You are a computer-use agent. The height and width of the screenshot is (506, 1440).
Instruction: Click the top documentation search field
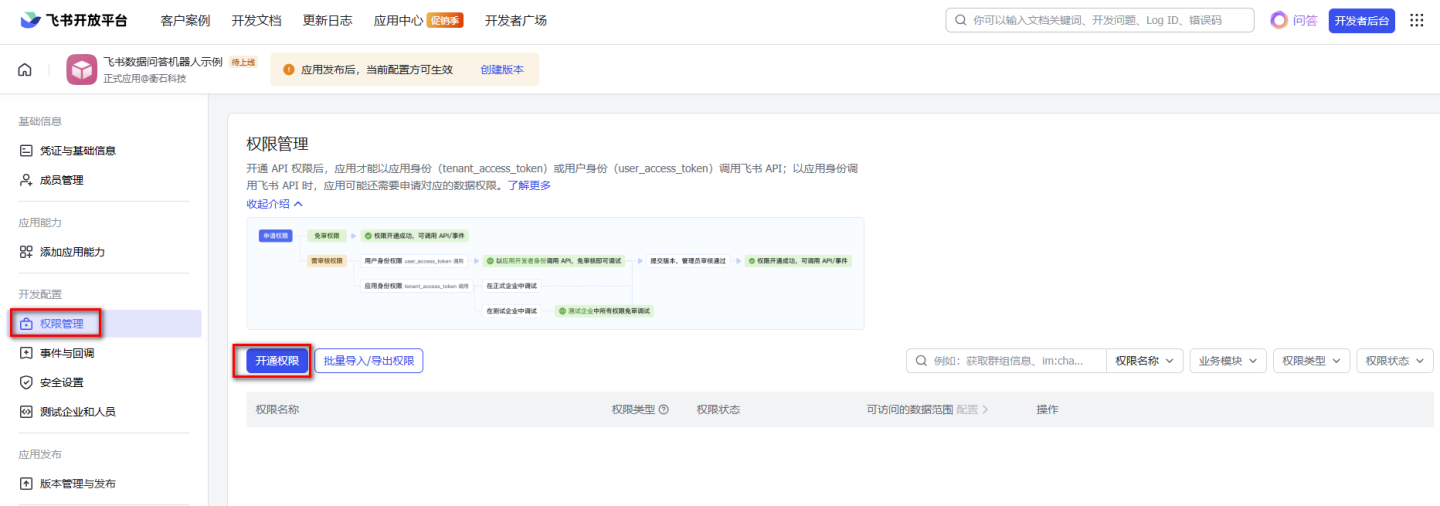(x=1100, y=20)
